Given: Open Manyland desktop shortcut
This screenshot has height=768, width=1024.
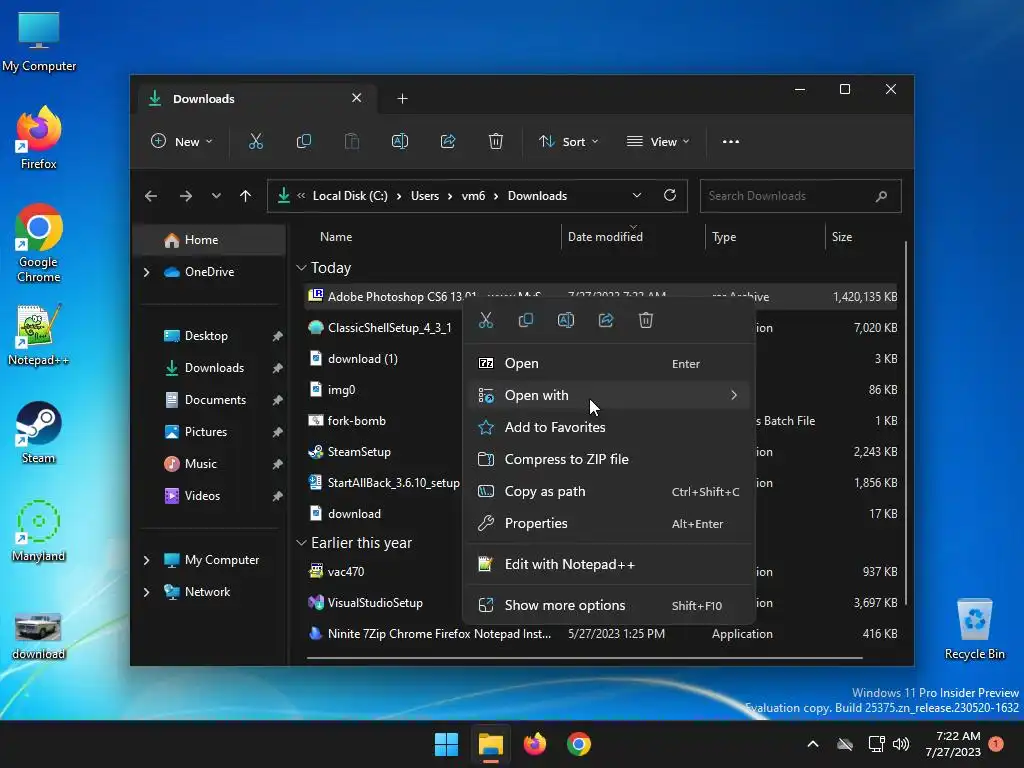Looking at the screenshot, I should pyautogui.click(x=39, y=531).
